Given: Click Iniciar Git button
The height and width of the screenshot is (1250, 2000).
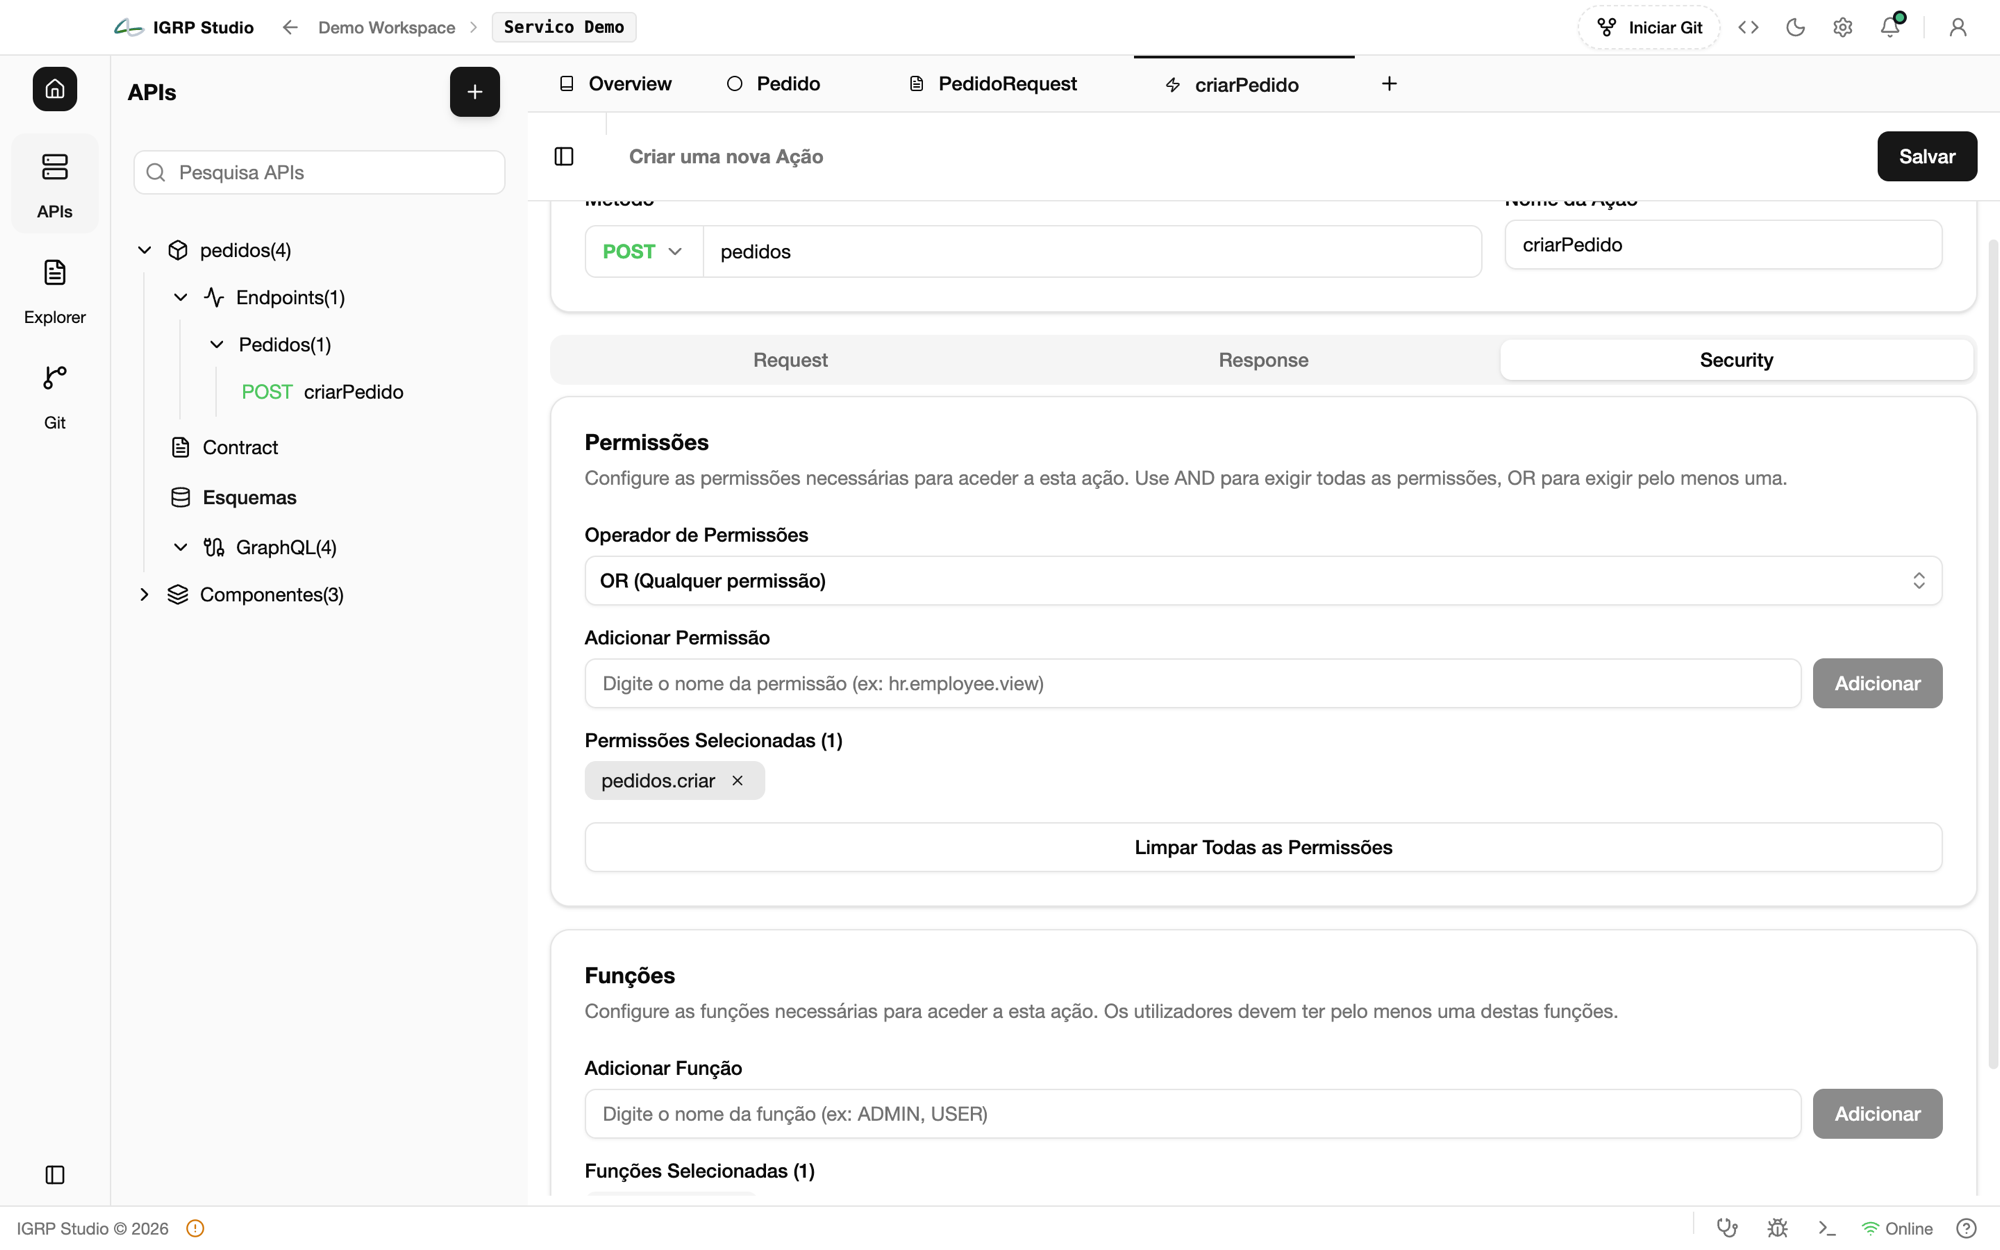Looking at the screenshot, I should (x=1649, y=27).
